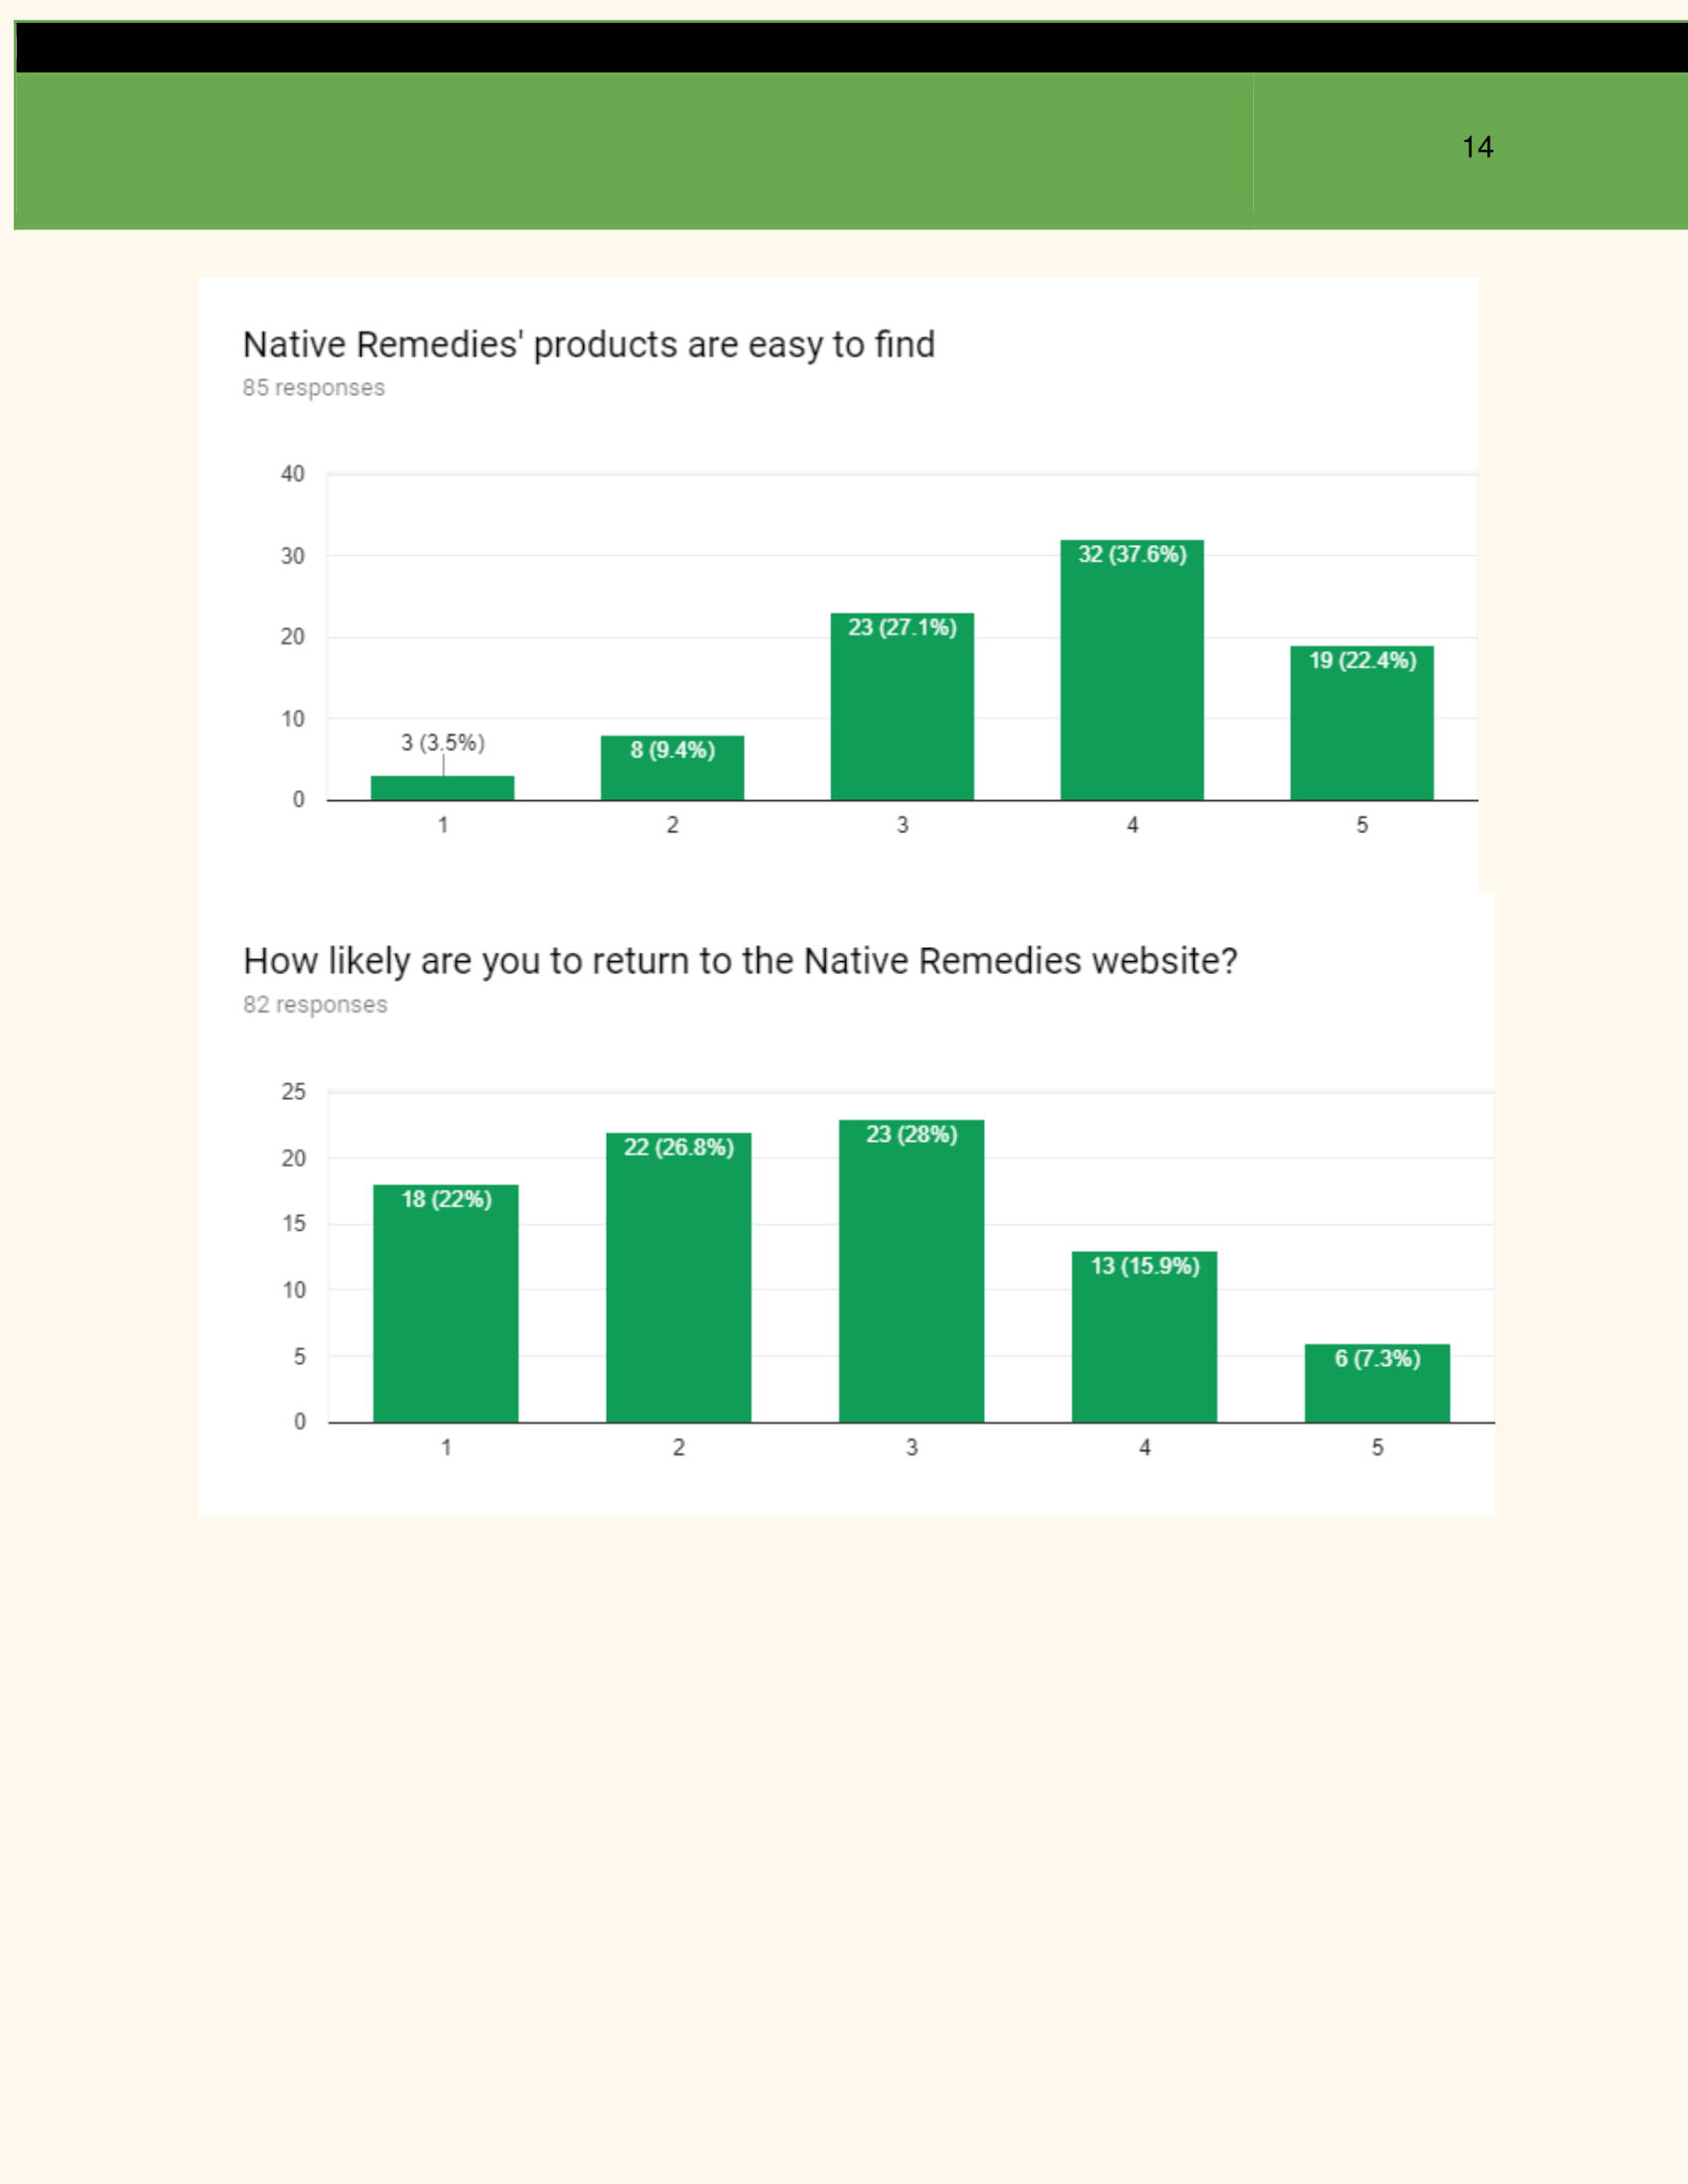Click the black bar at page top
Viewport: 1688px width, 2184px height.
click(x=850, y=47)
